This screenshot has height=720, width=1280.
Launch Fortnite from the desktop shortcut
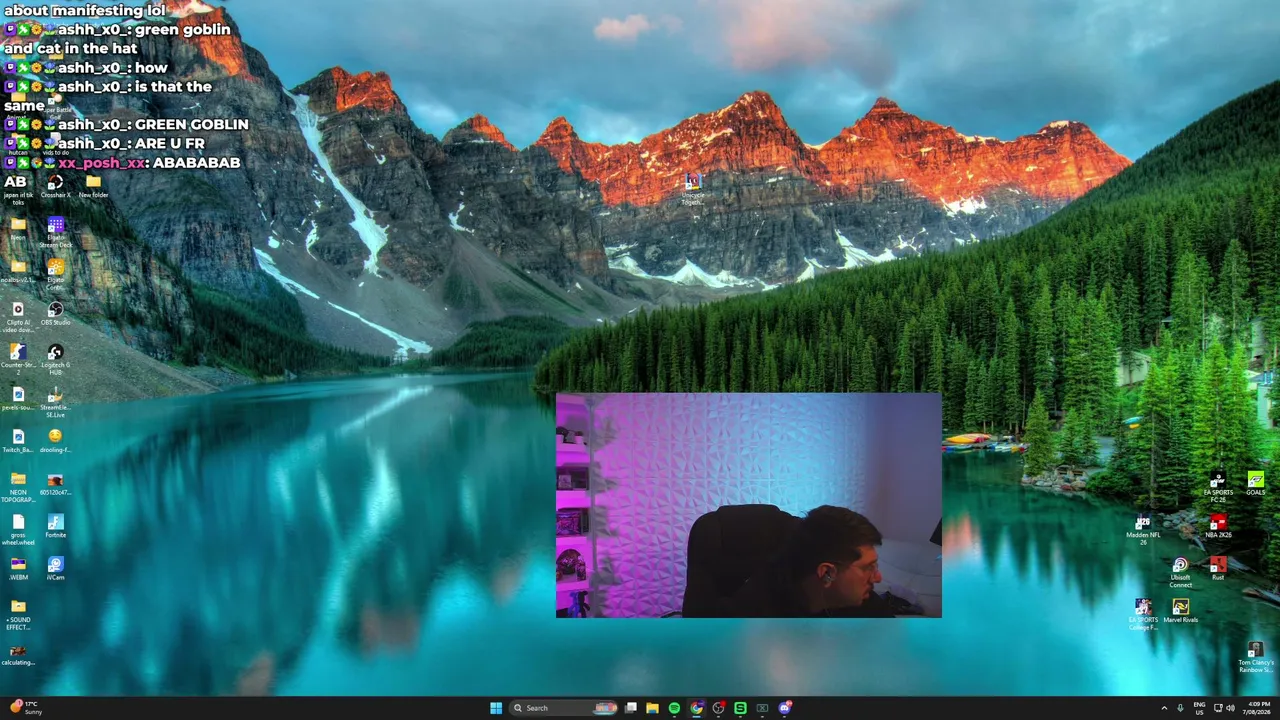(x=55, y=526)
